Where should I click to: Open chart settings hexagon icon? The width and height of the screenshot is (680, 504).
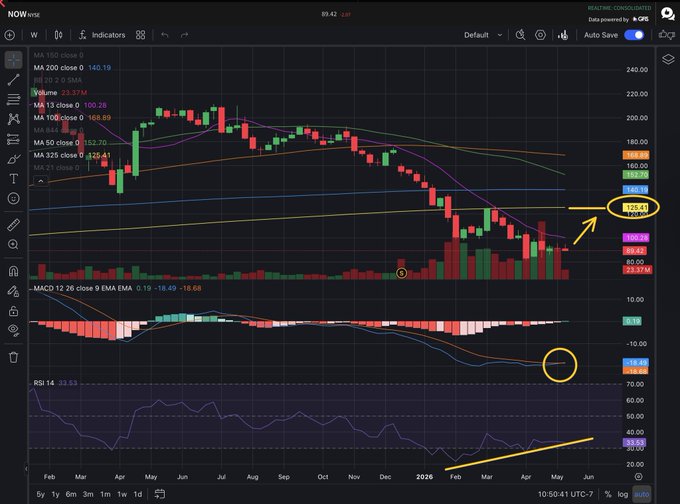tap(540, 35)
